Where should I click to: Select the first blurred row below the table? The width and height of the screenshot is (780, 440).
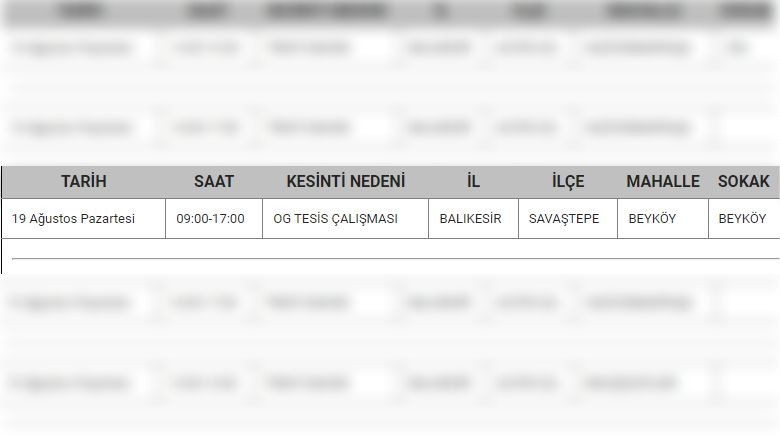pos(390,302)
